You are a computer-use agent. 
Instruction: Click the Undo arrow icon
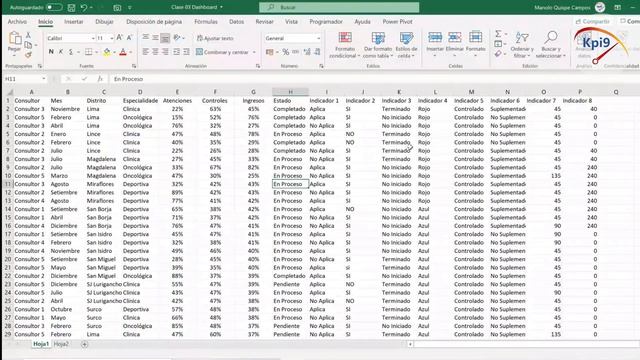coord(84,7)
